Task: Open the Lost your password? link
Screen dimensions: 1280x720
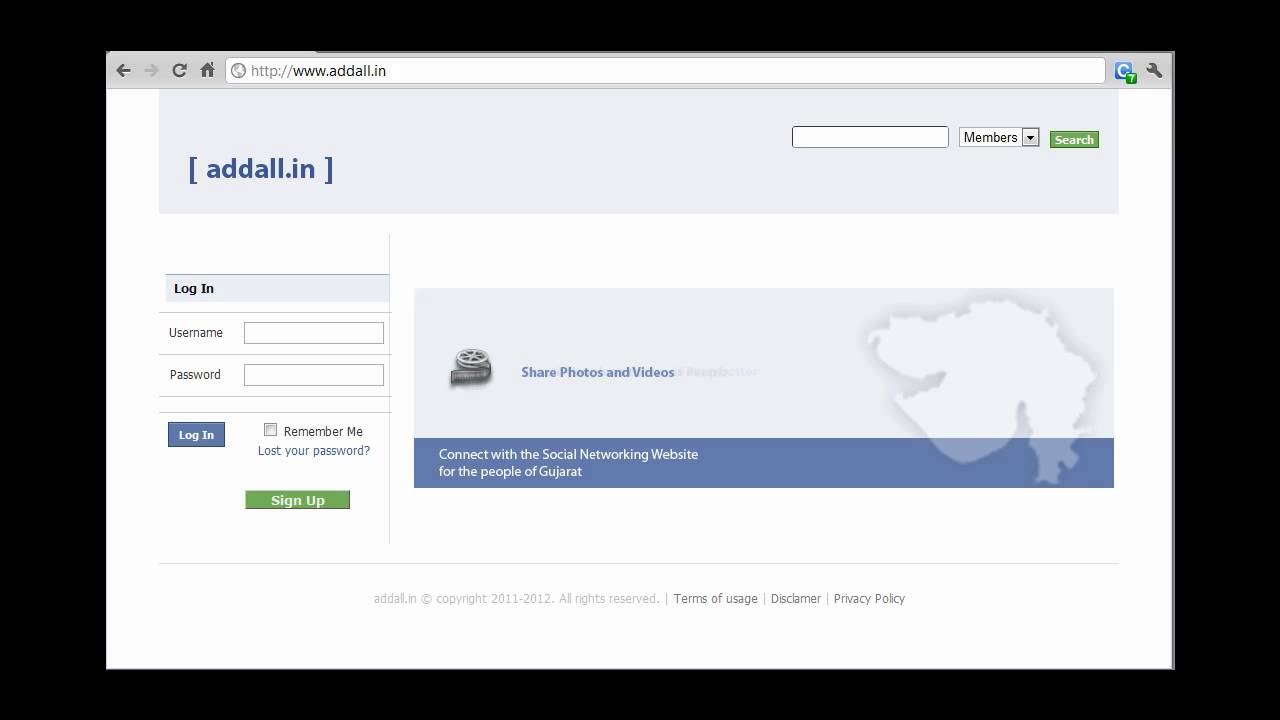Action: [314, 451]
